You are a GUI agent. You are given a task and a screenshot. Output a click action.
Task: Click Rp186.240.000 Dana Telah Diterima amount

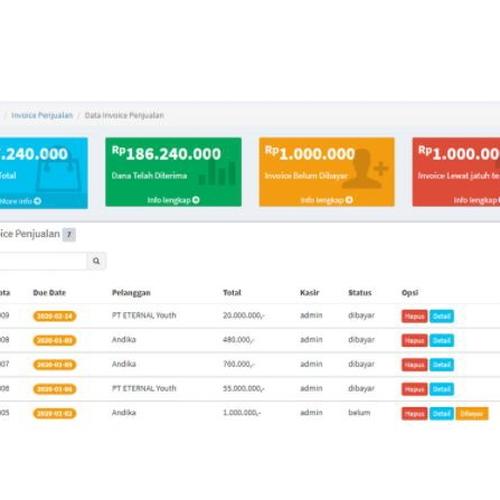[166, 154]
